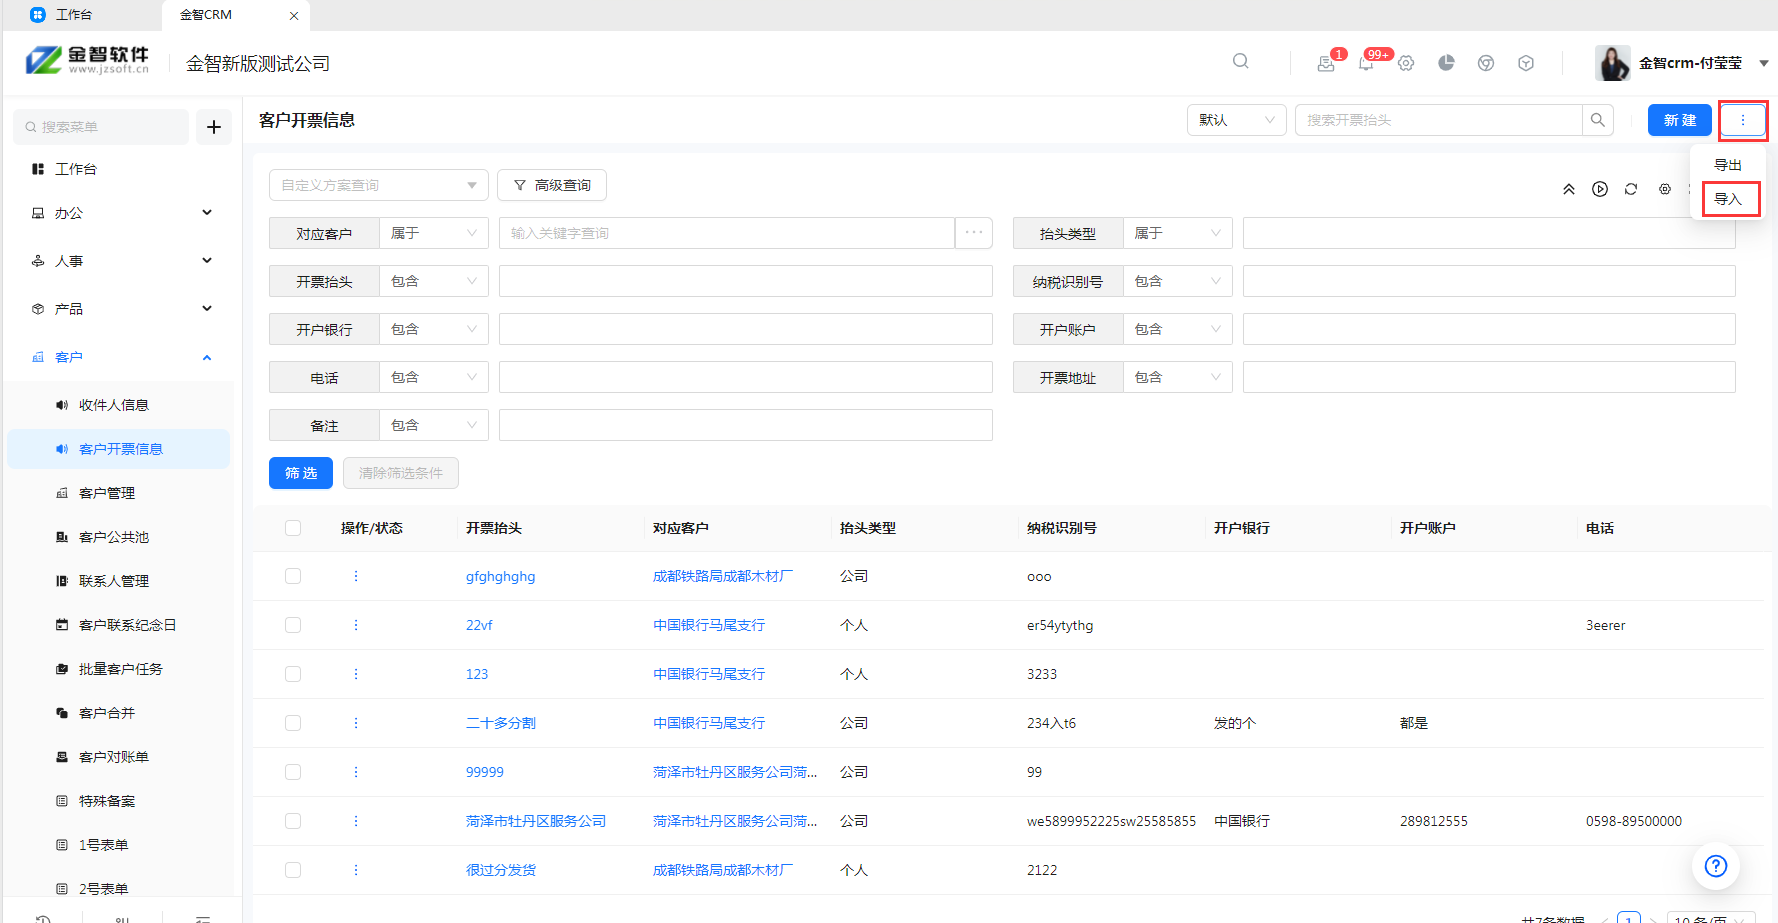Open row actions dots for 22vf
1778x923 pixels.
pos(356,625)
